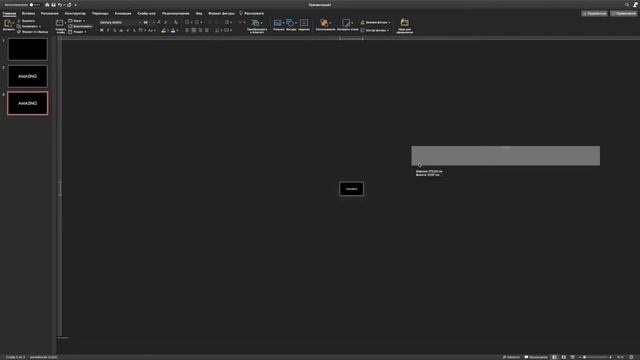Open the Design (Конструктор) ribbon tab
Screen dimensions: 640x360
pyautogui.click(x=75, y=13)
